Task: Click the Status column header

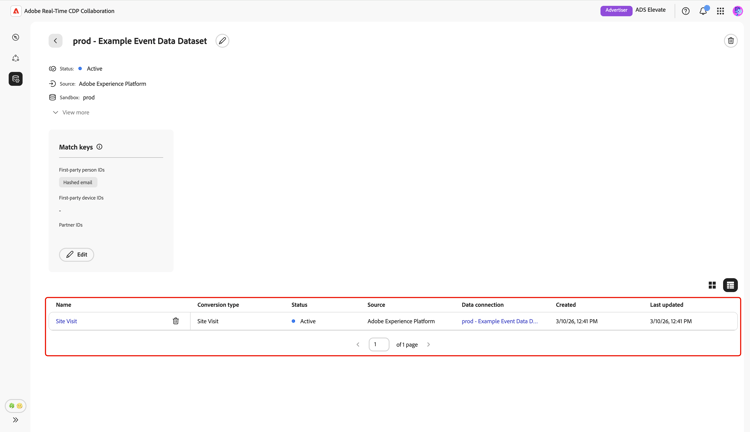Action: pyautogui.click(x=299, y=305)
